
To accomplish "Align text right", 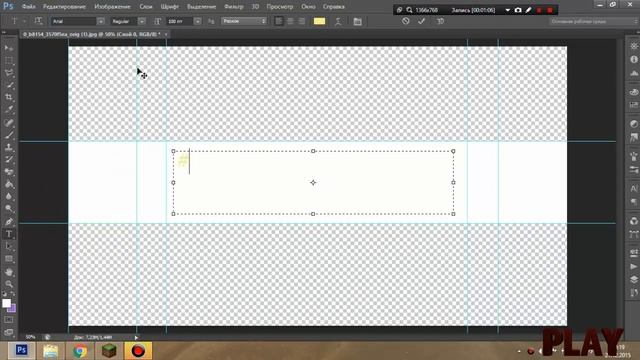I will (x=302, y=21).
